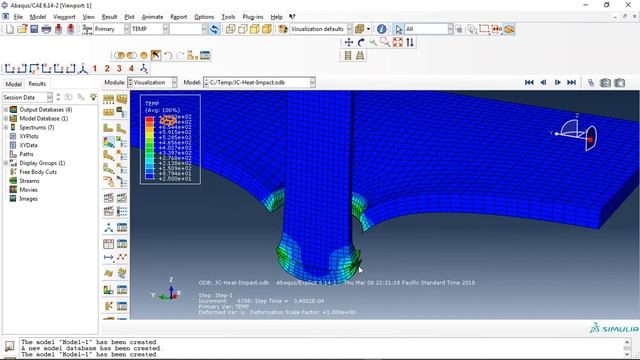Screen dimensions: 640x360
Task: Switch to the Model tab
Action: (x=13, y=84)
